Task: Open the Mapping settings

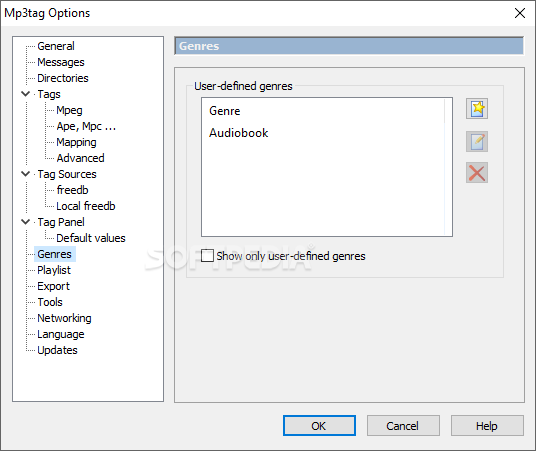Action: (x=76, y=142)
